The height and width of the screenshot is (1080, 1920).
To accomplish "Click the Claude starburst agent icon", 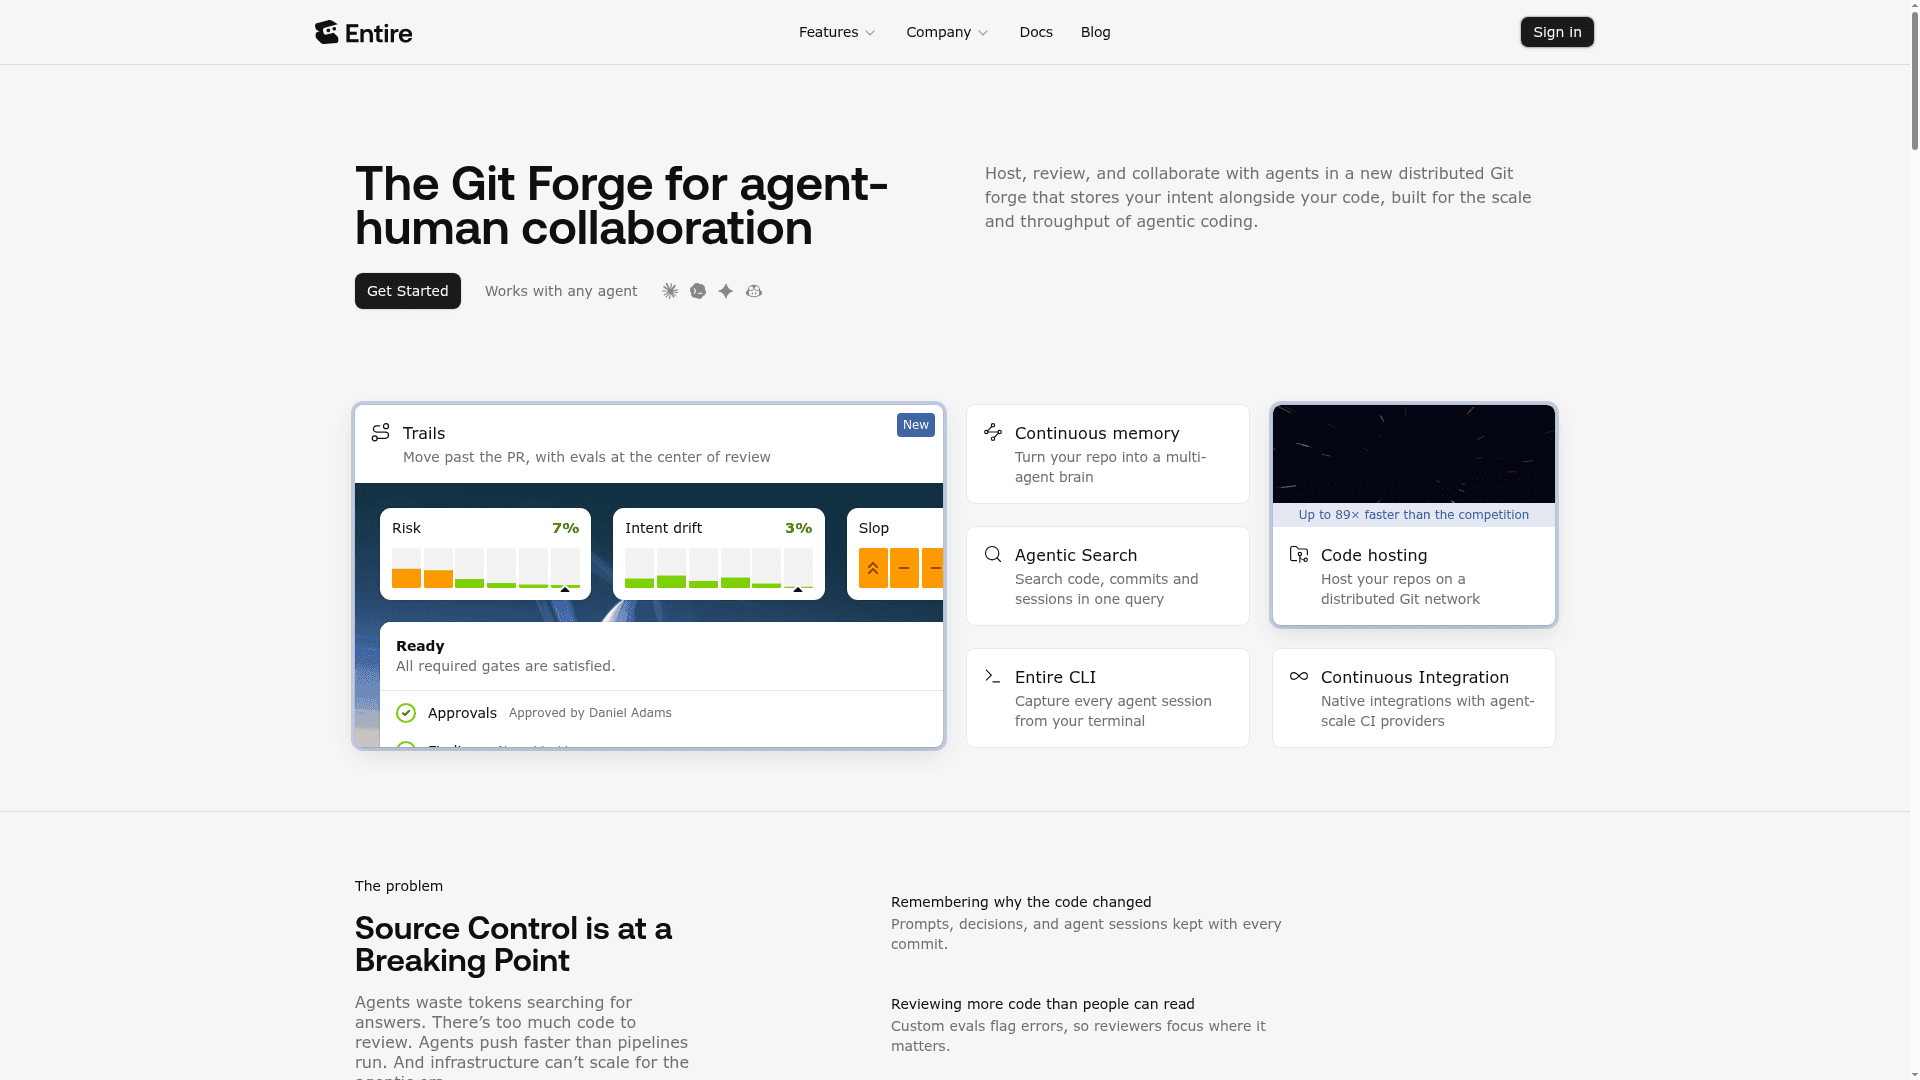I will tap(670, 291).
